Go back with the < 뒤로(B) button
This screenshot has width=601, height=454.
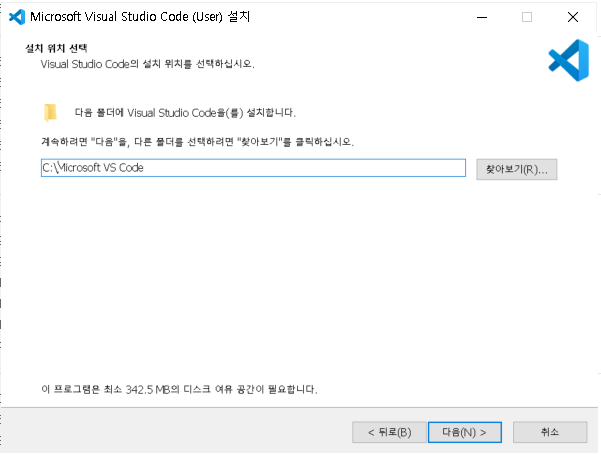click(x=389, y=432)
